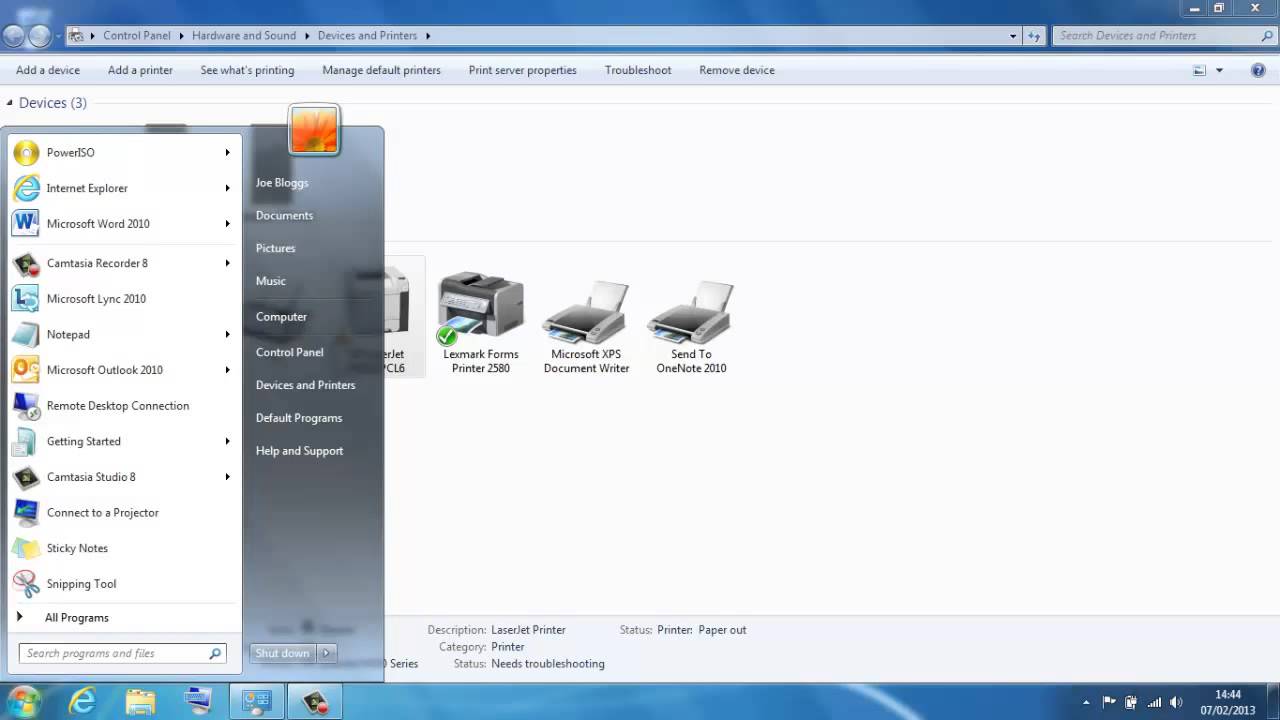The width and height of the screenshot is (1280, 720).
Task: Open Joe Bloggs personal folder
Action: click(282, 183)
